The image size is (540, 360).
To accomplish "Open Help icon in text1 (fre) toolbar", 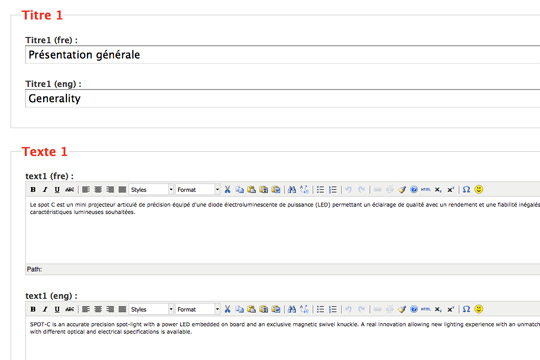I will pos(414,189).
